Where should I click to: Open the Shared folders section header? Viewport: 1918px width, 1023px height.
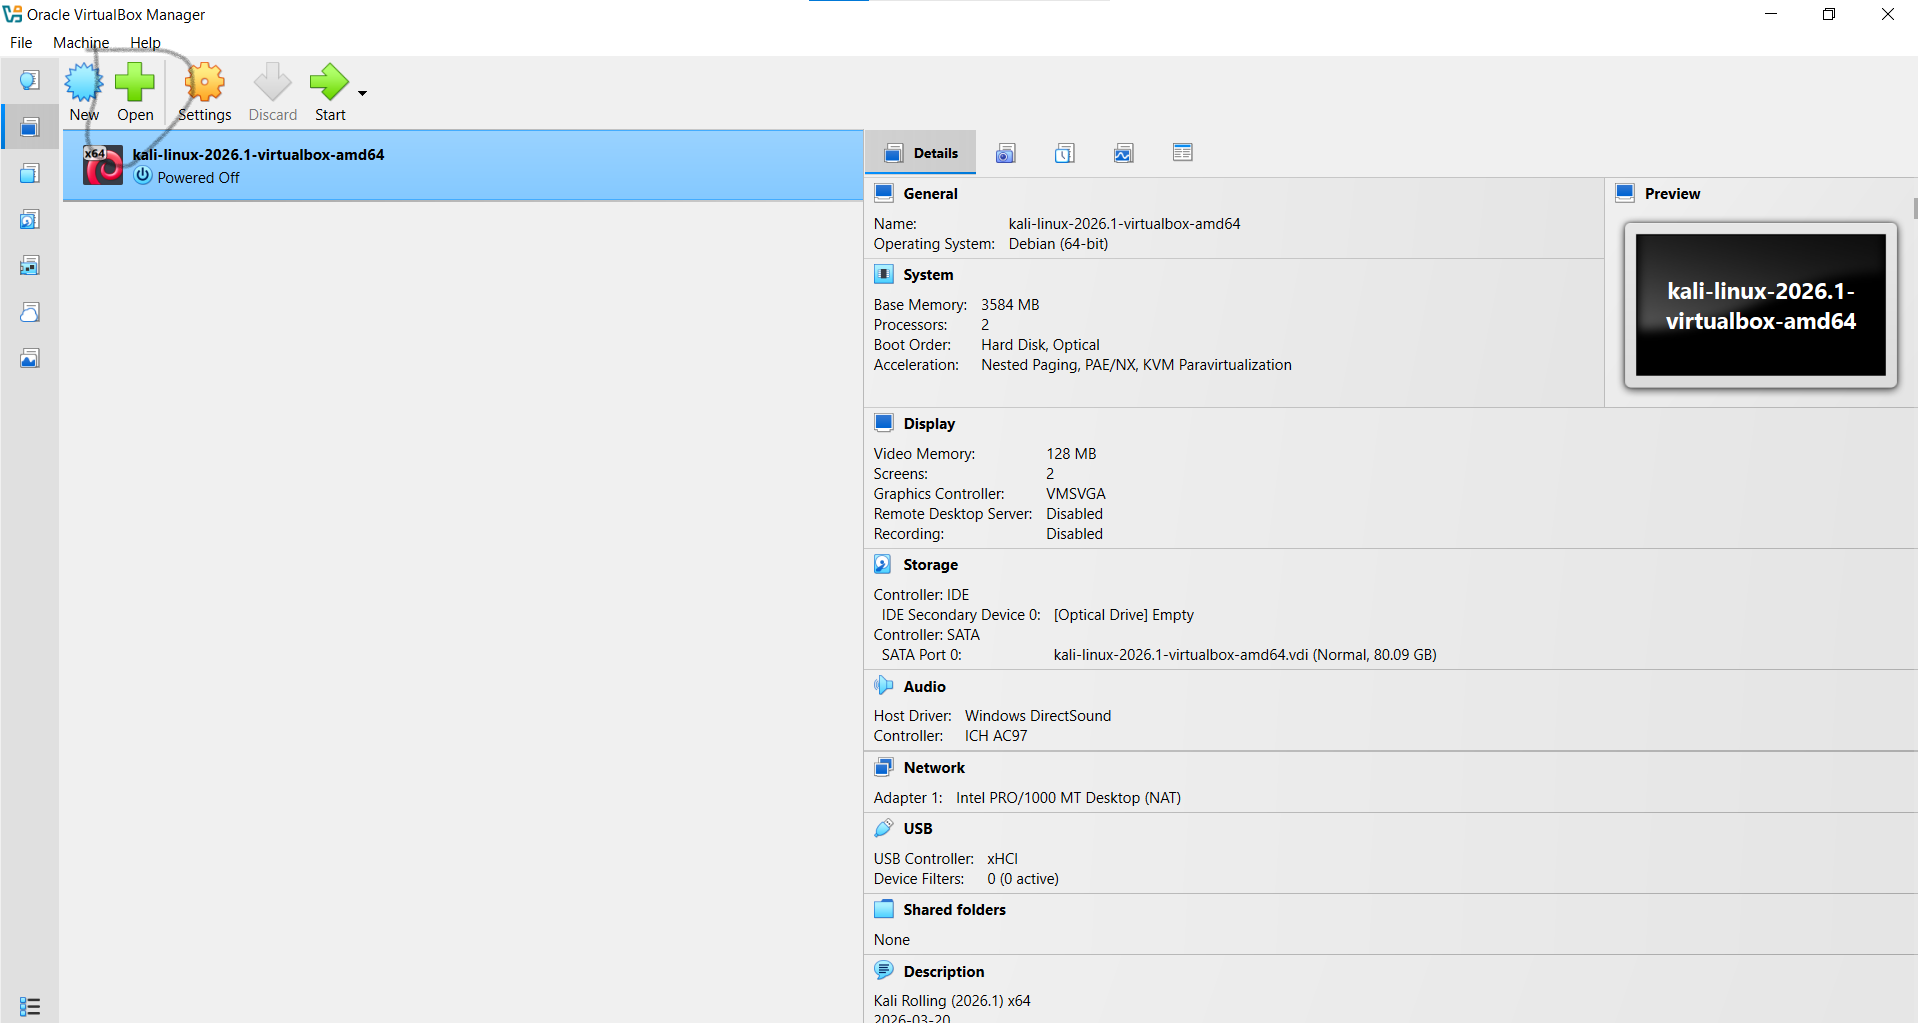(954, 910)
